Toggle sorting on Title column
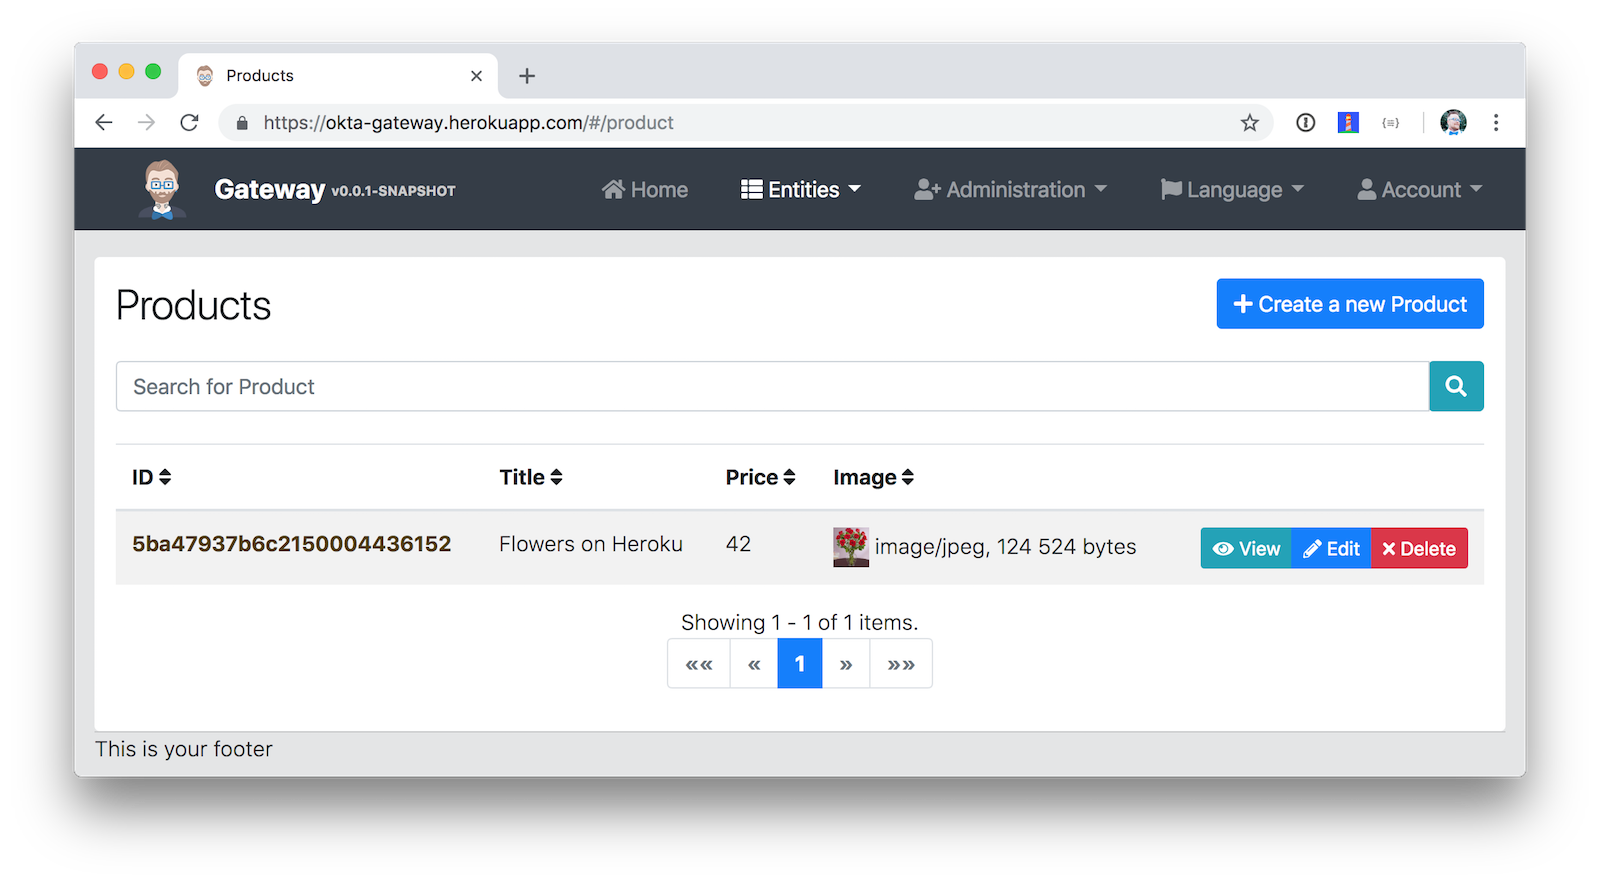Image resolution: width=1600 pixels, height=883 pixels. click(x=531, y=477)
